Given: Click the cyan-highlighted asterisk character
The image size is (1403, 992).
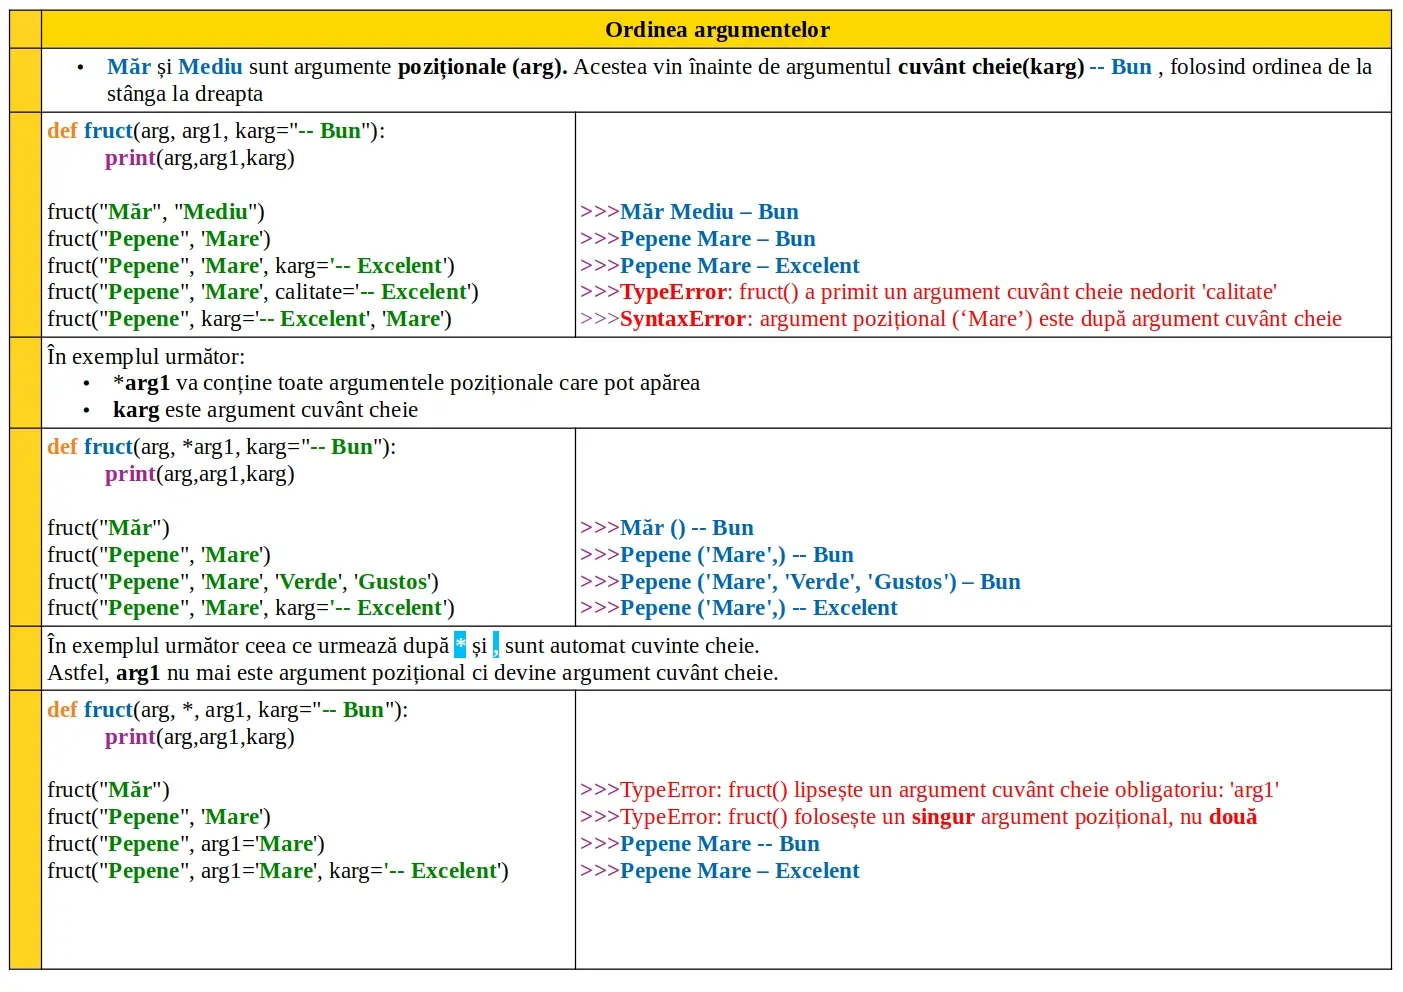Looking at the screenshot, I should click(x=460, y=646).
